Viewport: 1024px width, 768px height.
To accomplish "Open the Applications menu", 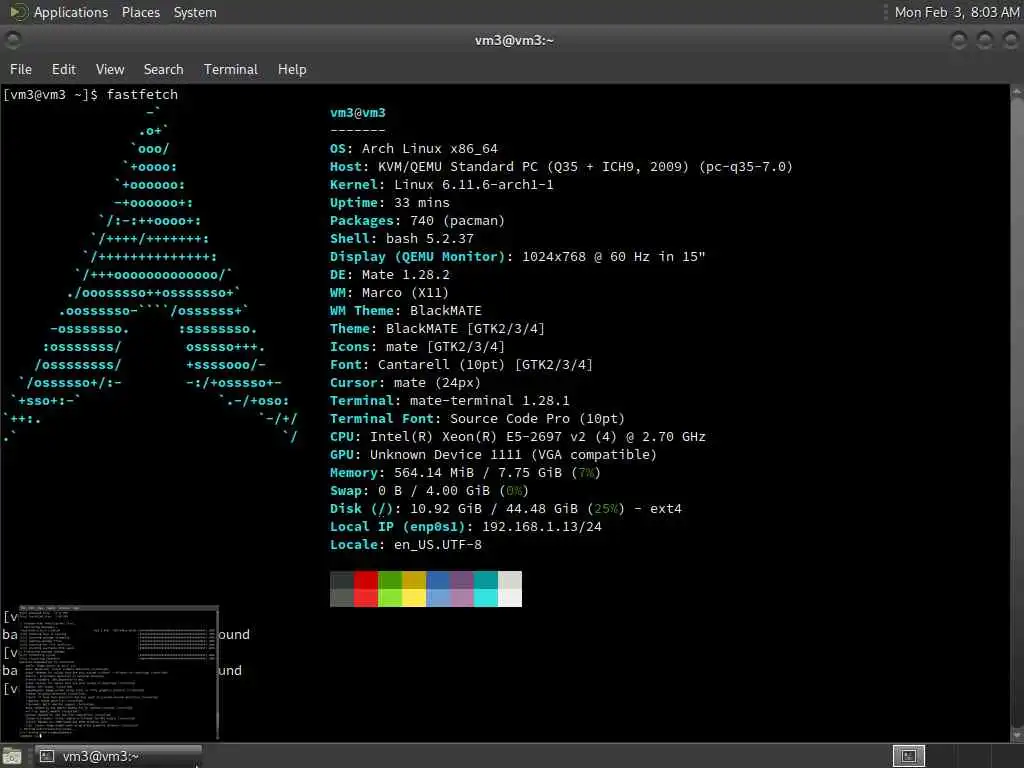I will (x=71, y=12).
